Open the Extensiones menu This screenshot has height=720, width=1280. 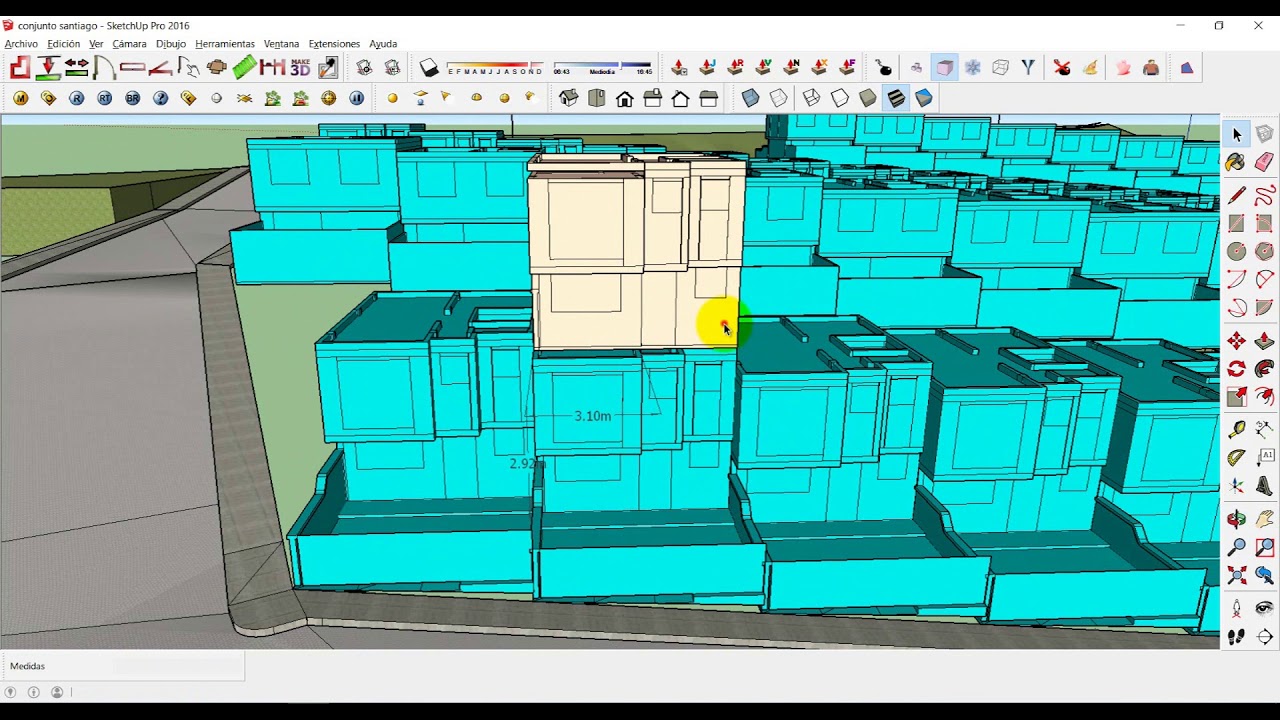point(334,44)
